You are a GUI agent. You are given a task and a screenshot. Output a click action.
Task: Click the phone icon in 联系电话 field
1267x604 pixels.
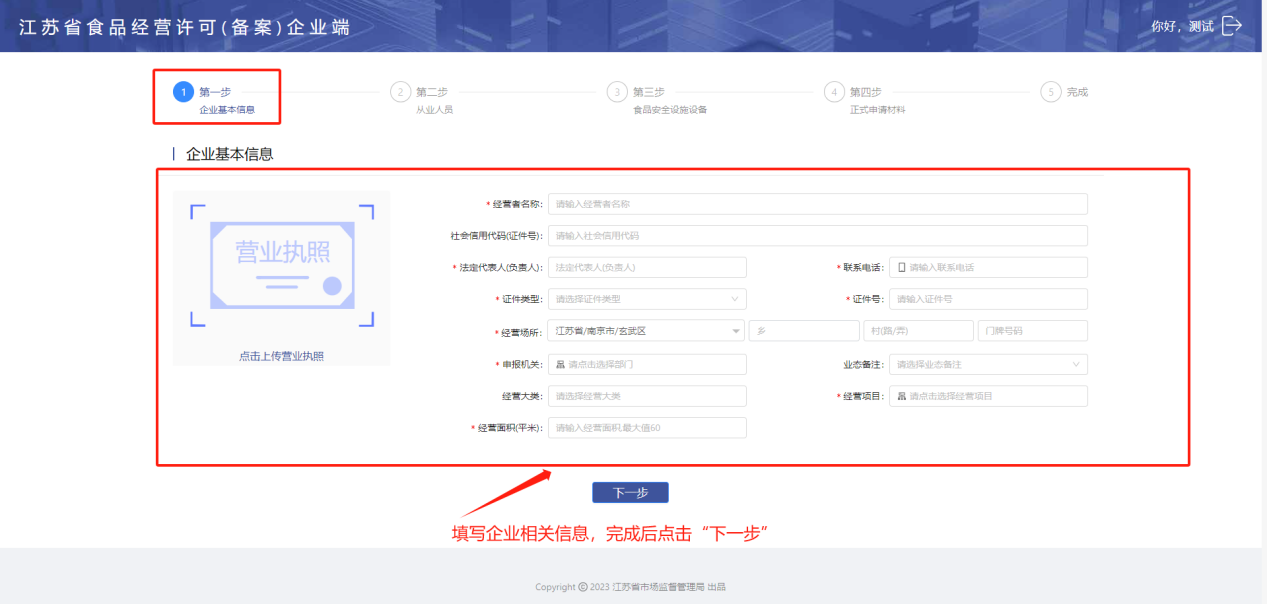tap(901, 268)
